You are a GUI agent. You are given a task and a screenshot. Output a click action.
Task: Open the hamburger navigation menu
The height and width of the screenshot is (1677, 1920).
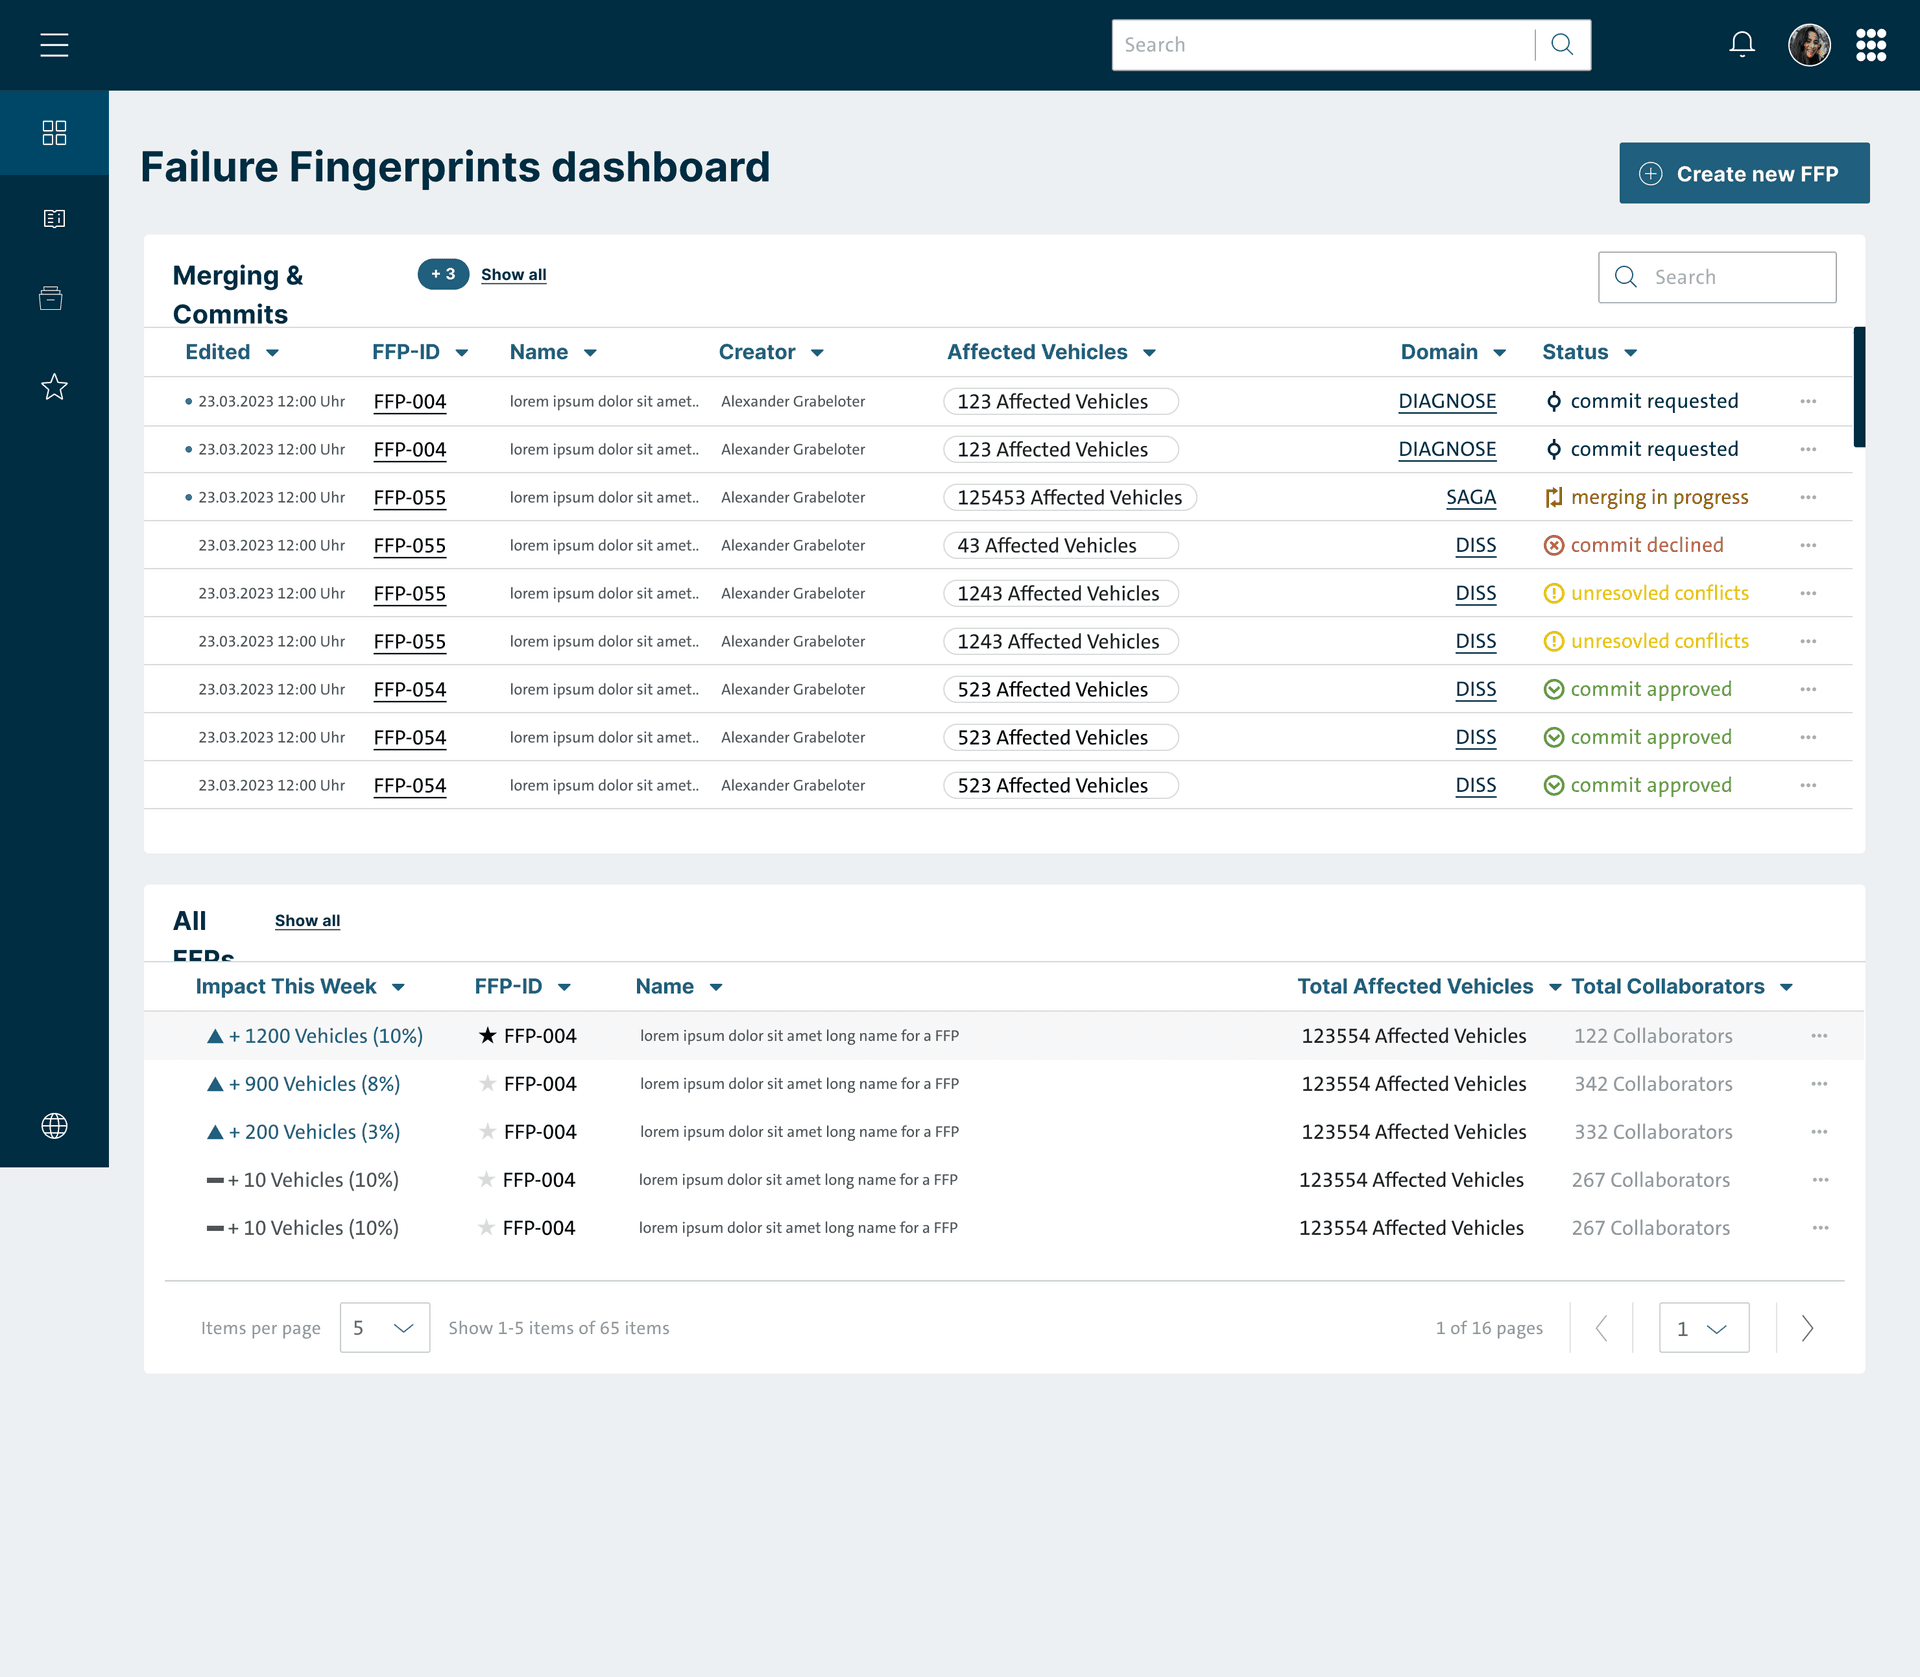click(54, 44)
